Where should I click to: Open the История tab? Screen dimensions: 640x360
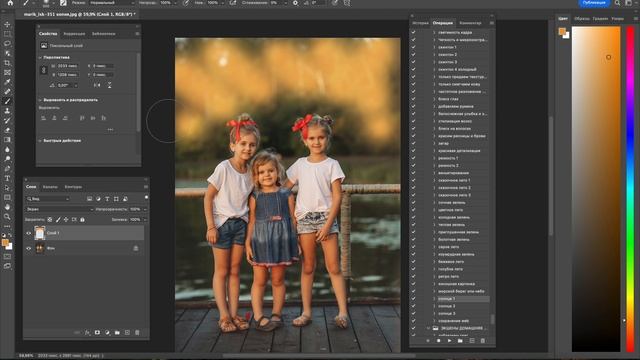click(x=420, y=23)
